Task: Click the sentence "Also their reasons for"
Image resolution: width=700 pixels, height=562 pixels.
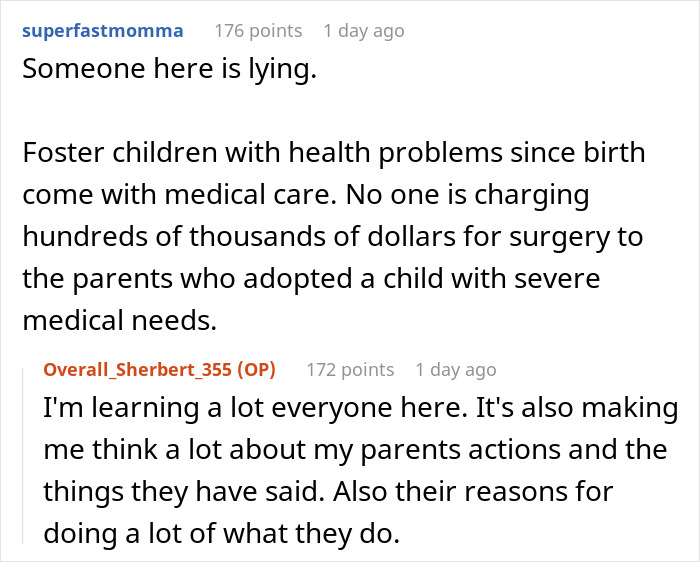Action: (498, 492)
